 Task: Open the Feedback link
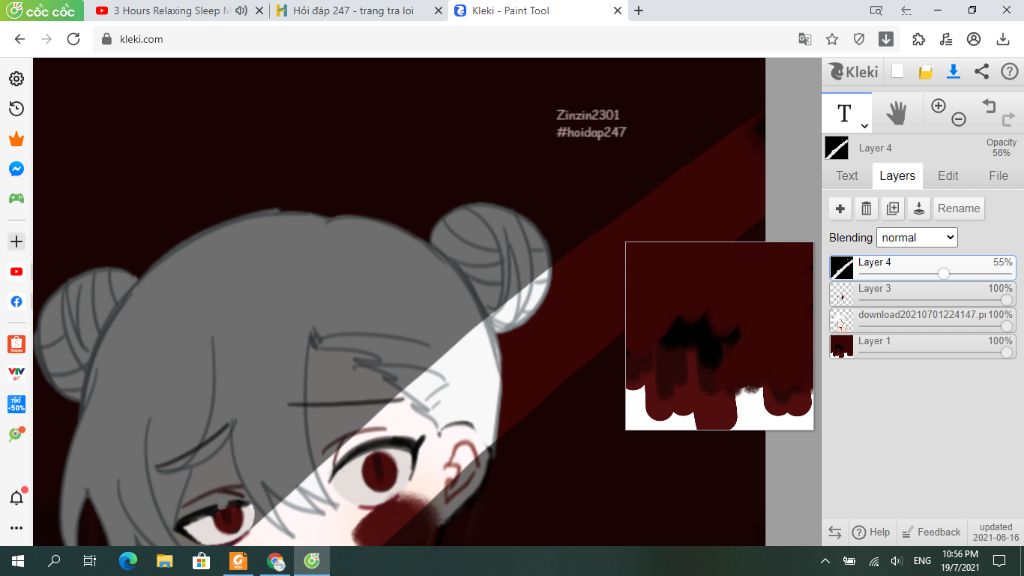[x=931, y=532]
